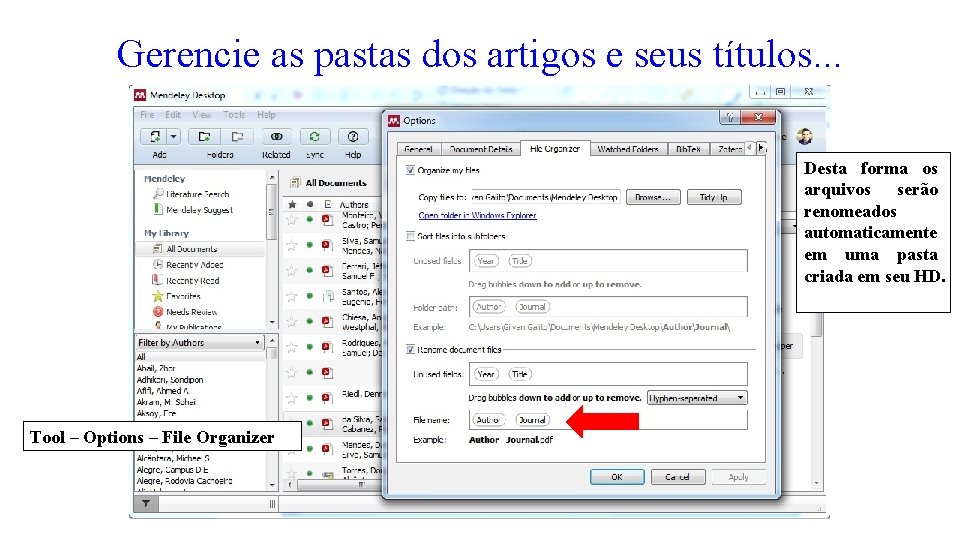The image size is (960, 540).
Task: Click the Cancel button in Options
Action: [677, 477]
